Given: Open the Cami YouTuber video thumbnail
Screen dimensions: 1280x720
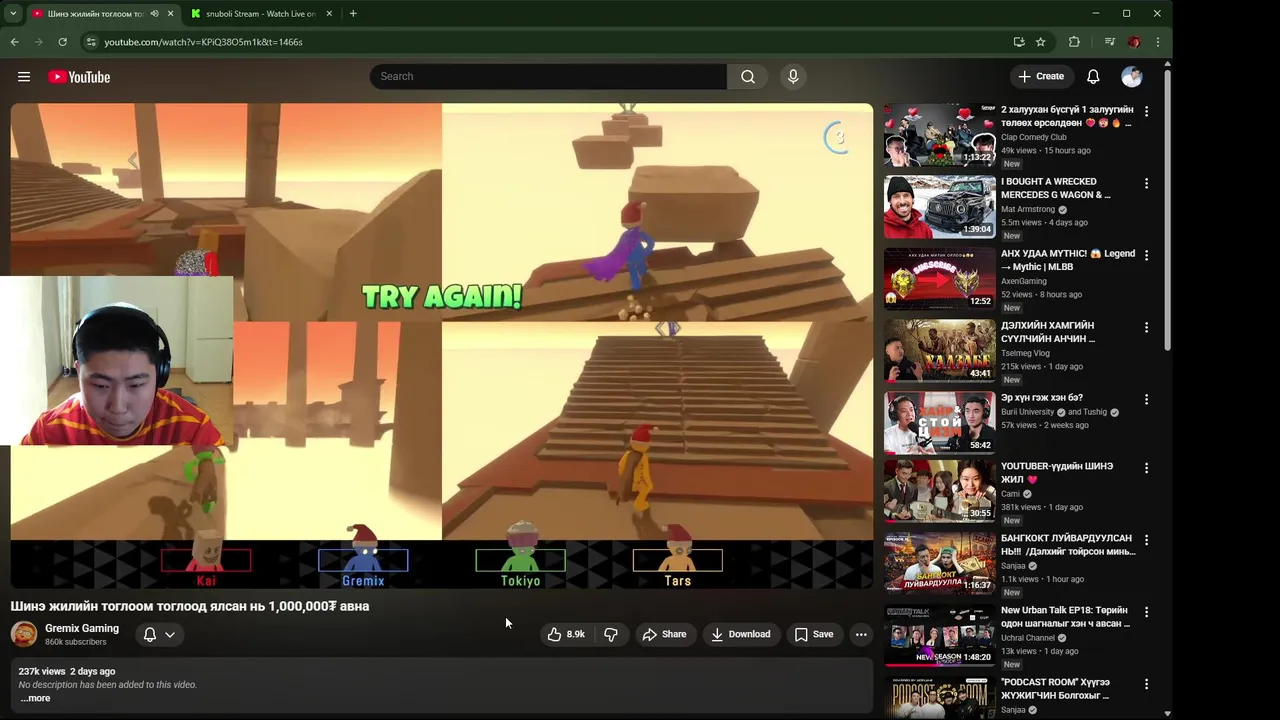Looking at the screenshot, I should [x=939, y=491].
